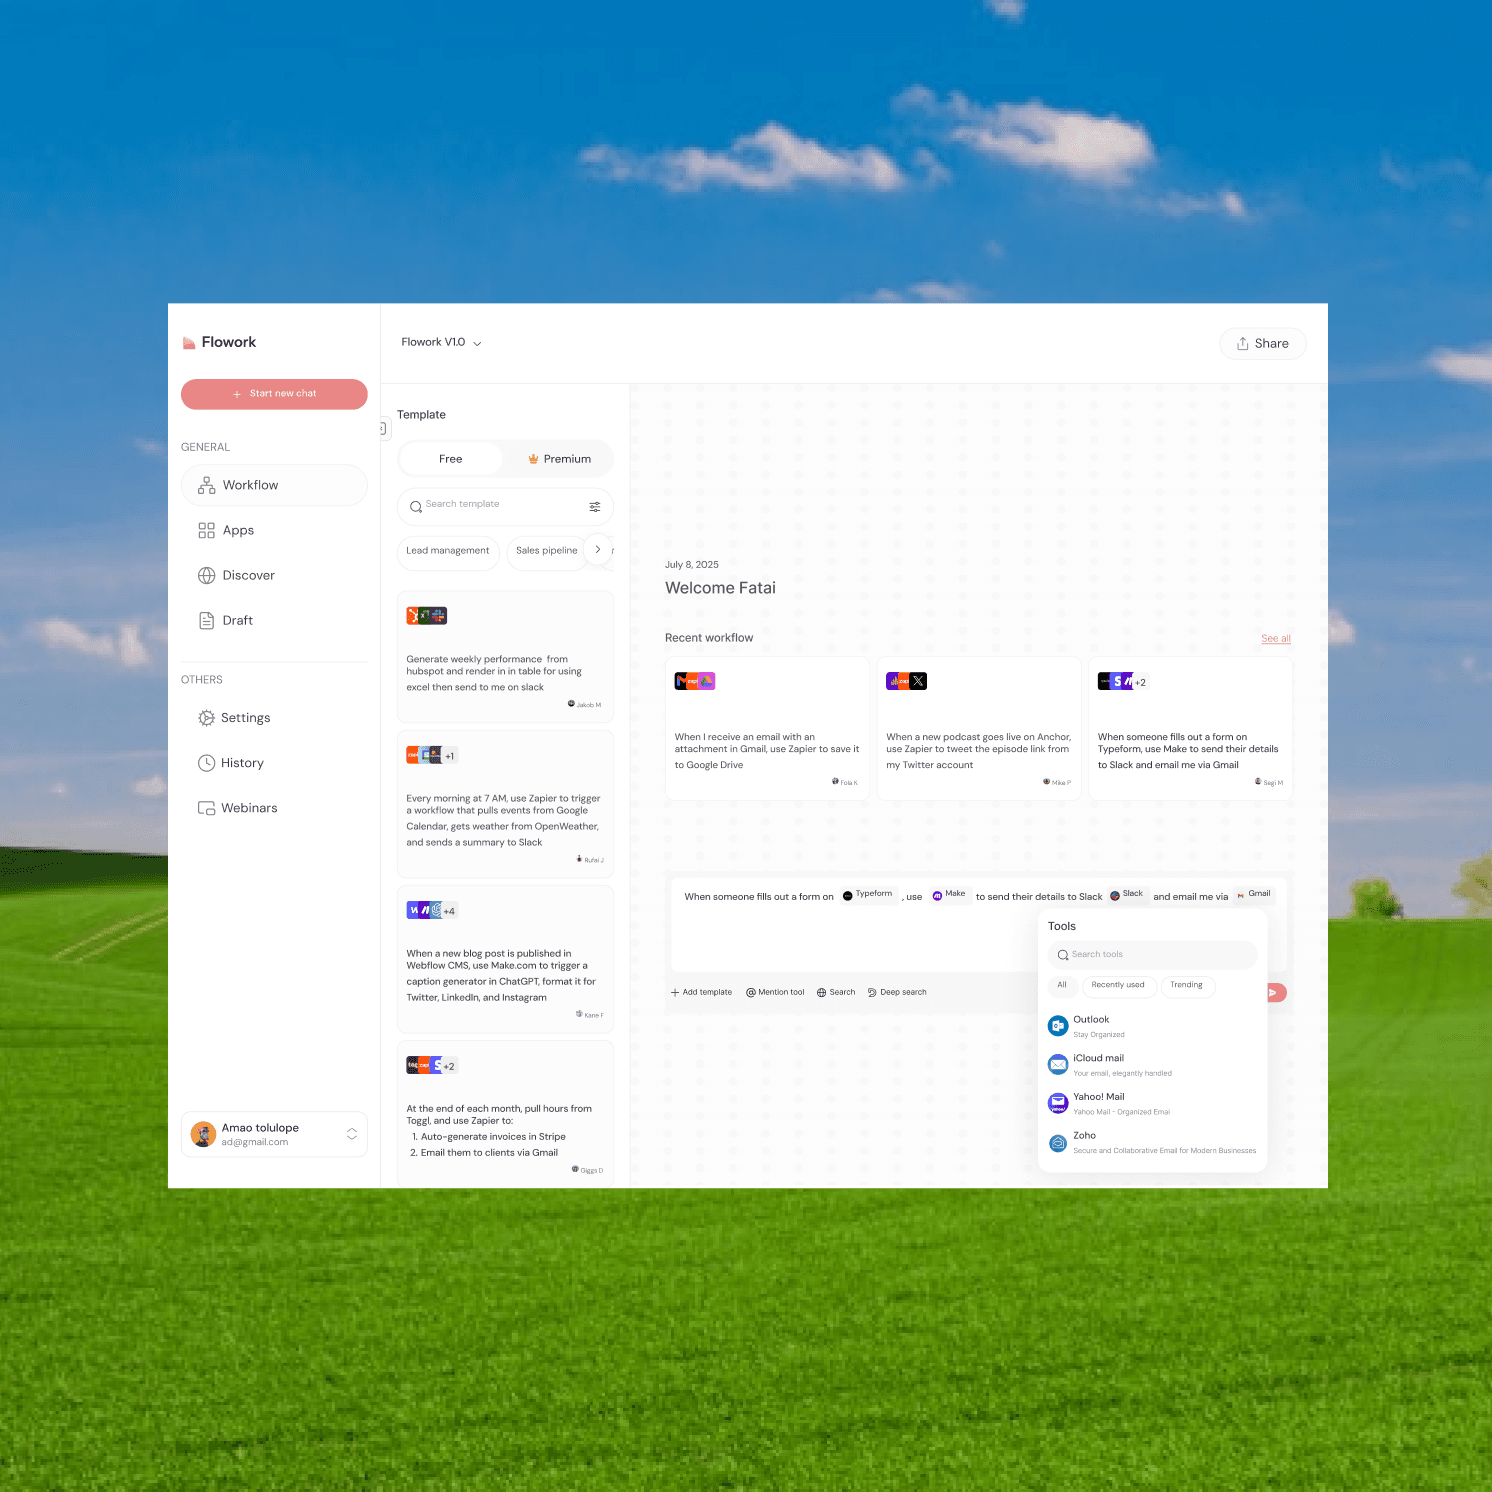
Task: Collapse the template panel handle
Action: click(383, 428)
